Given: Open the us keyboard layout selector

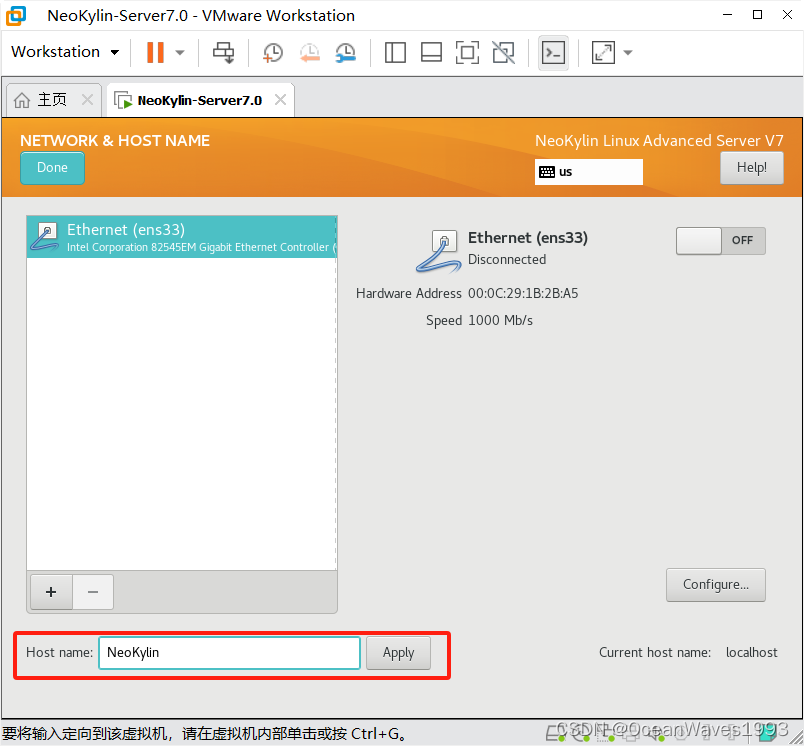Looking at the screenshot, I should click(589, 172).
